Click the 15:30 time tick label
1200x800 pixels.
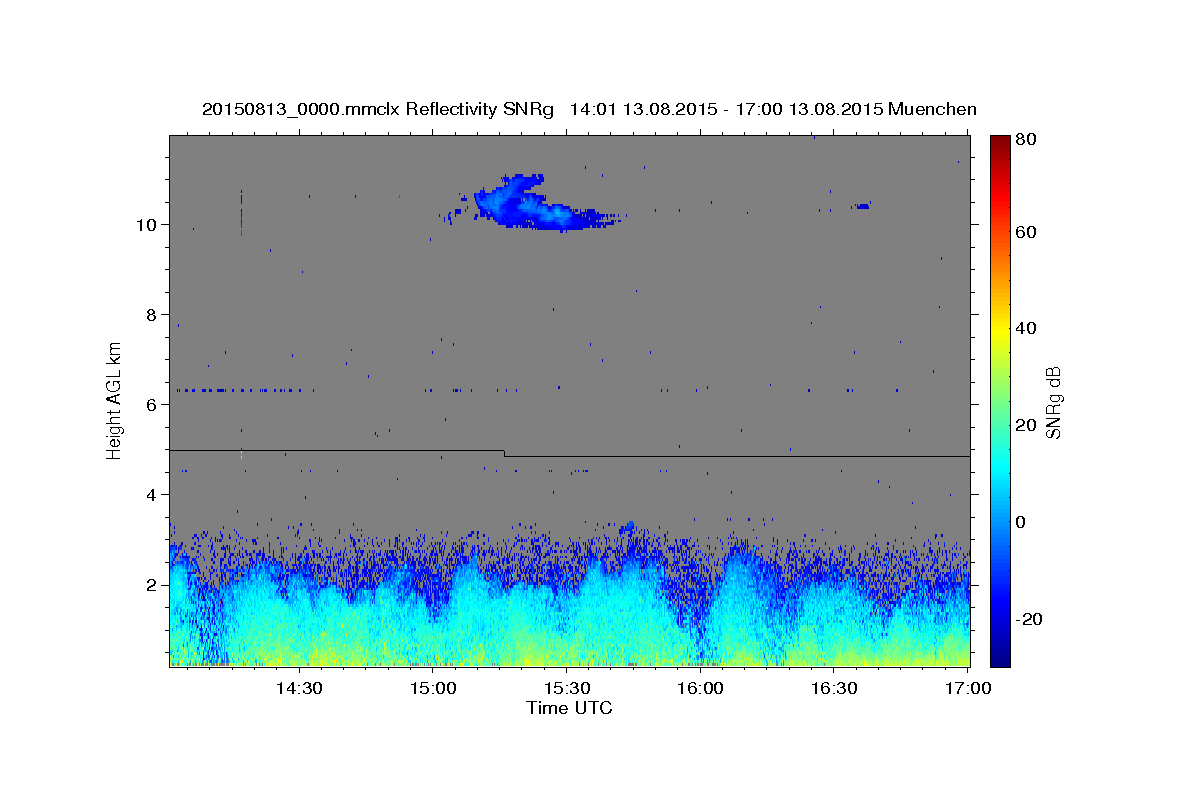click(567, 688)
